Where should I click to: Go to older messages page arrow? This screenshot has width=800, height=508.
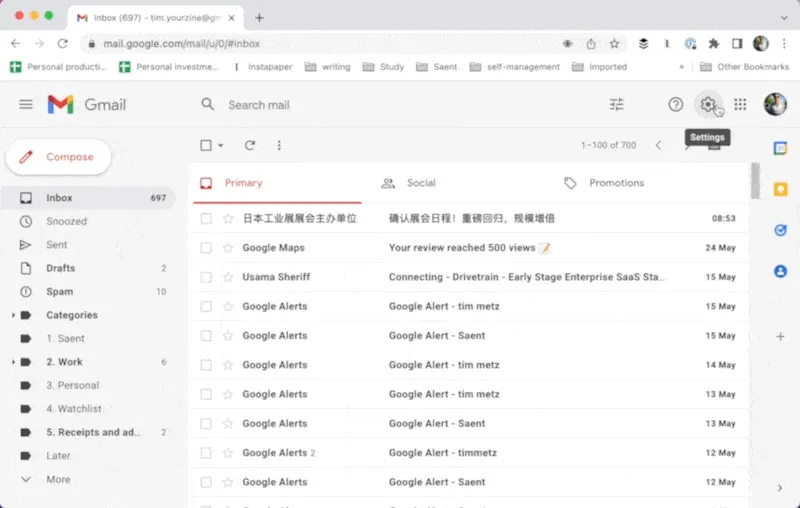pos(688,146)
